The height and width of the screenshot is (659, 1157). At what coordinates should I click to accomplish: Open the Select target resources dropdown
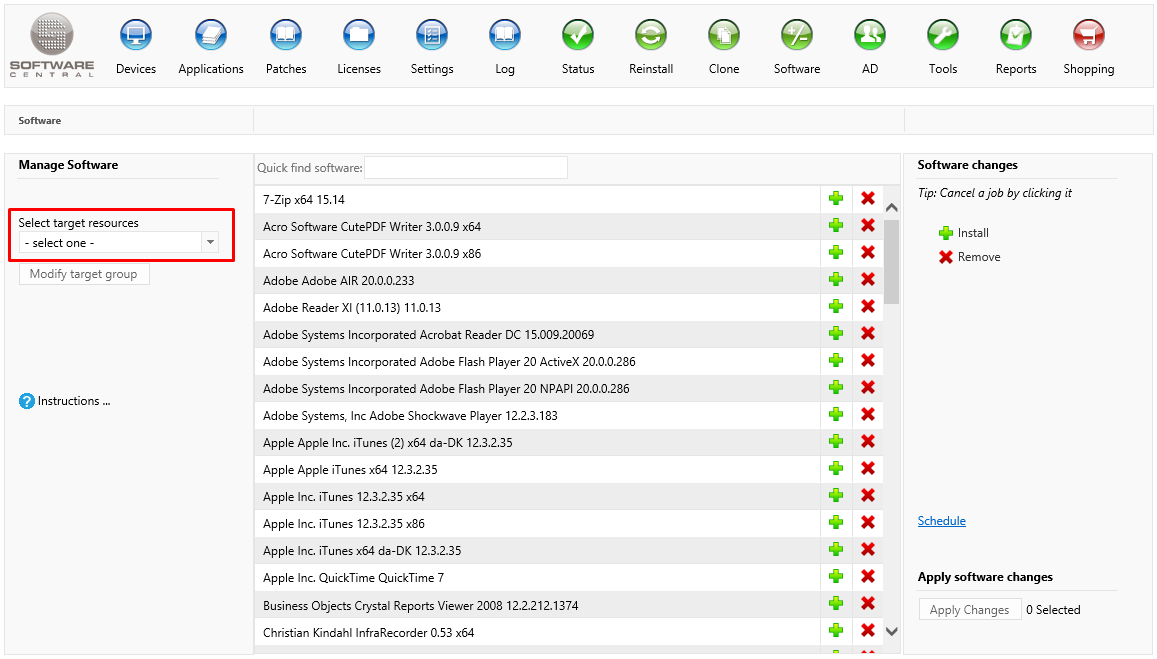(119, 242)
